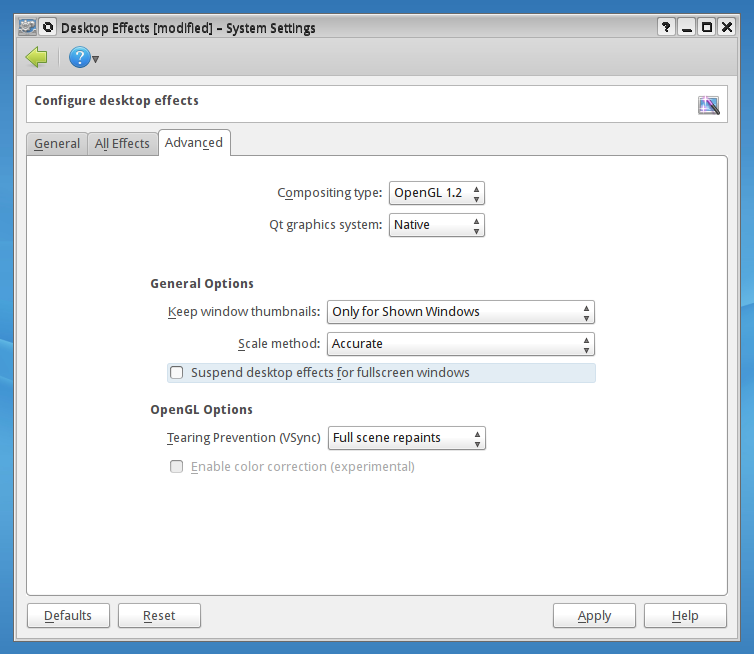
Task: Click the Help button
Action: click(x=685, y=616)
